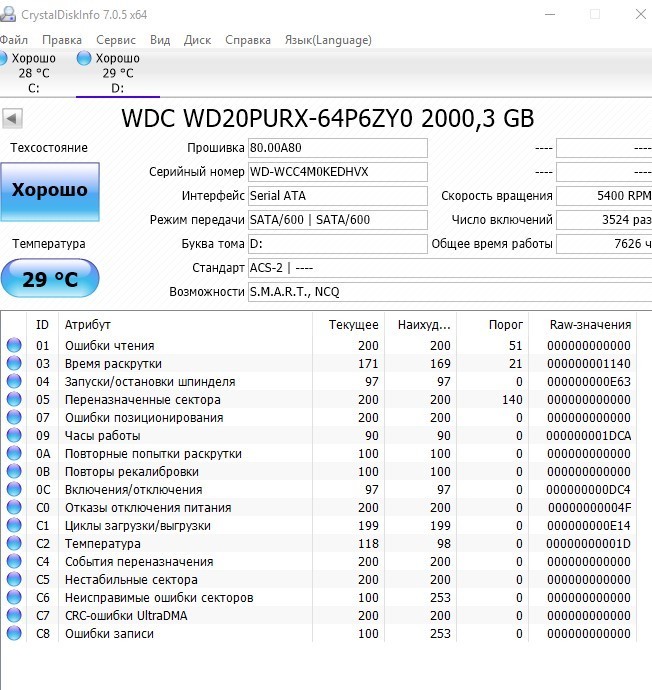
Task: Click status orb for Циклы загрузки/выгрузки row
Action: (14, 525)
